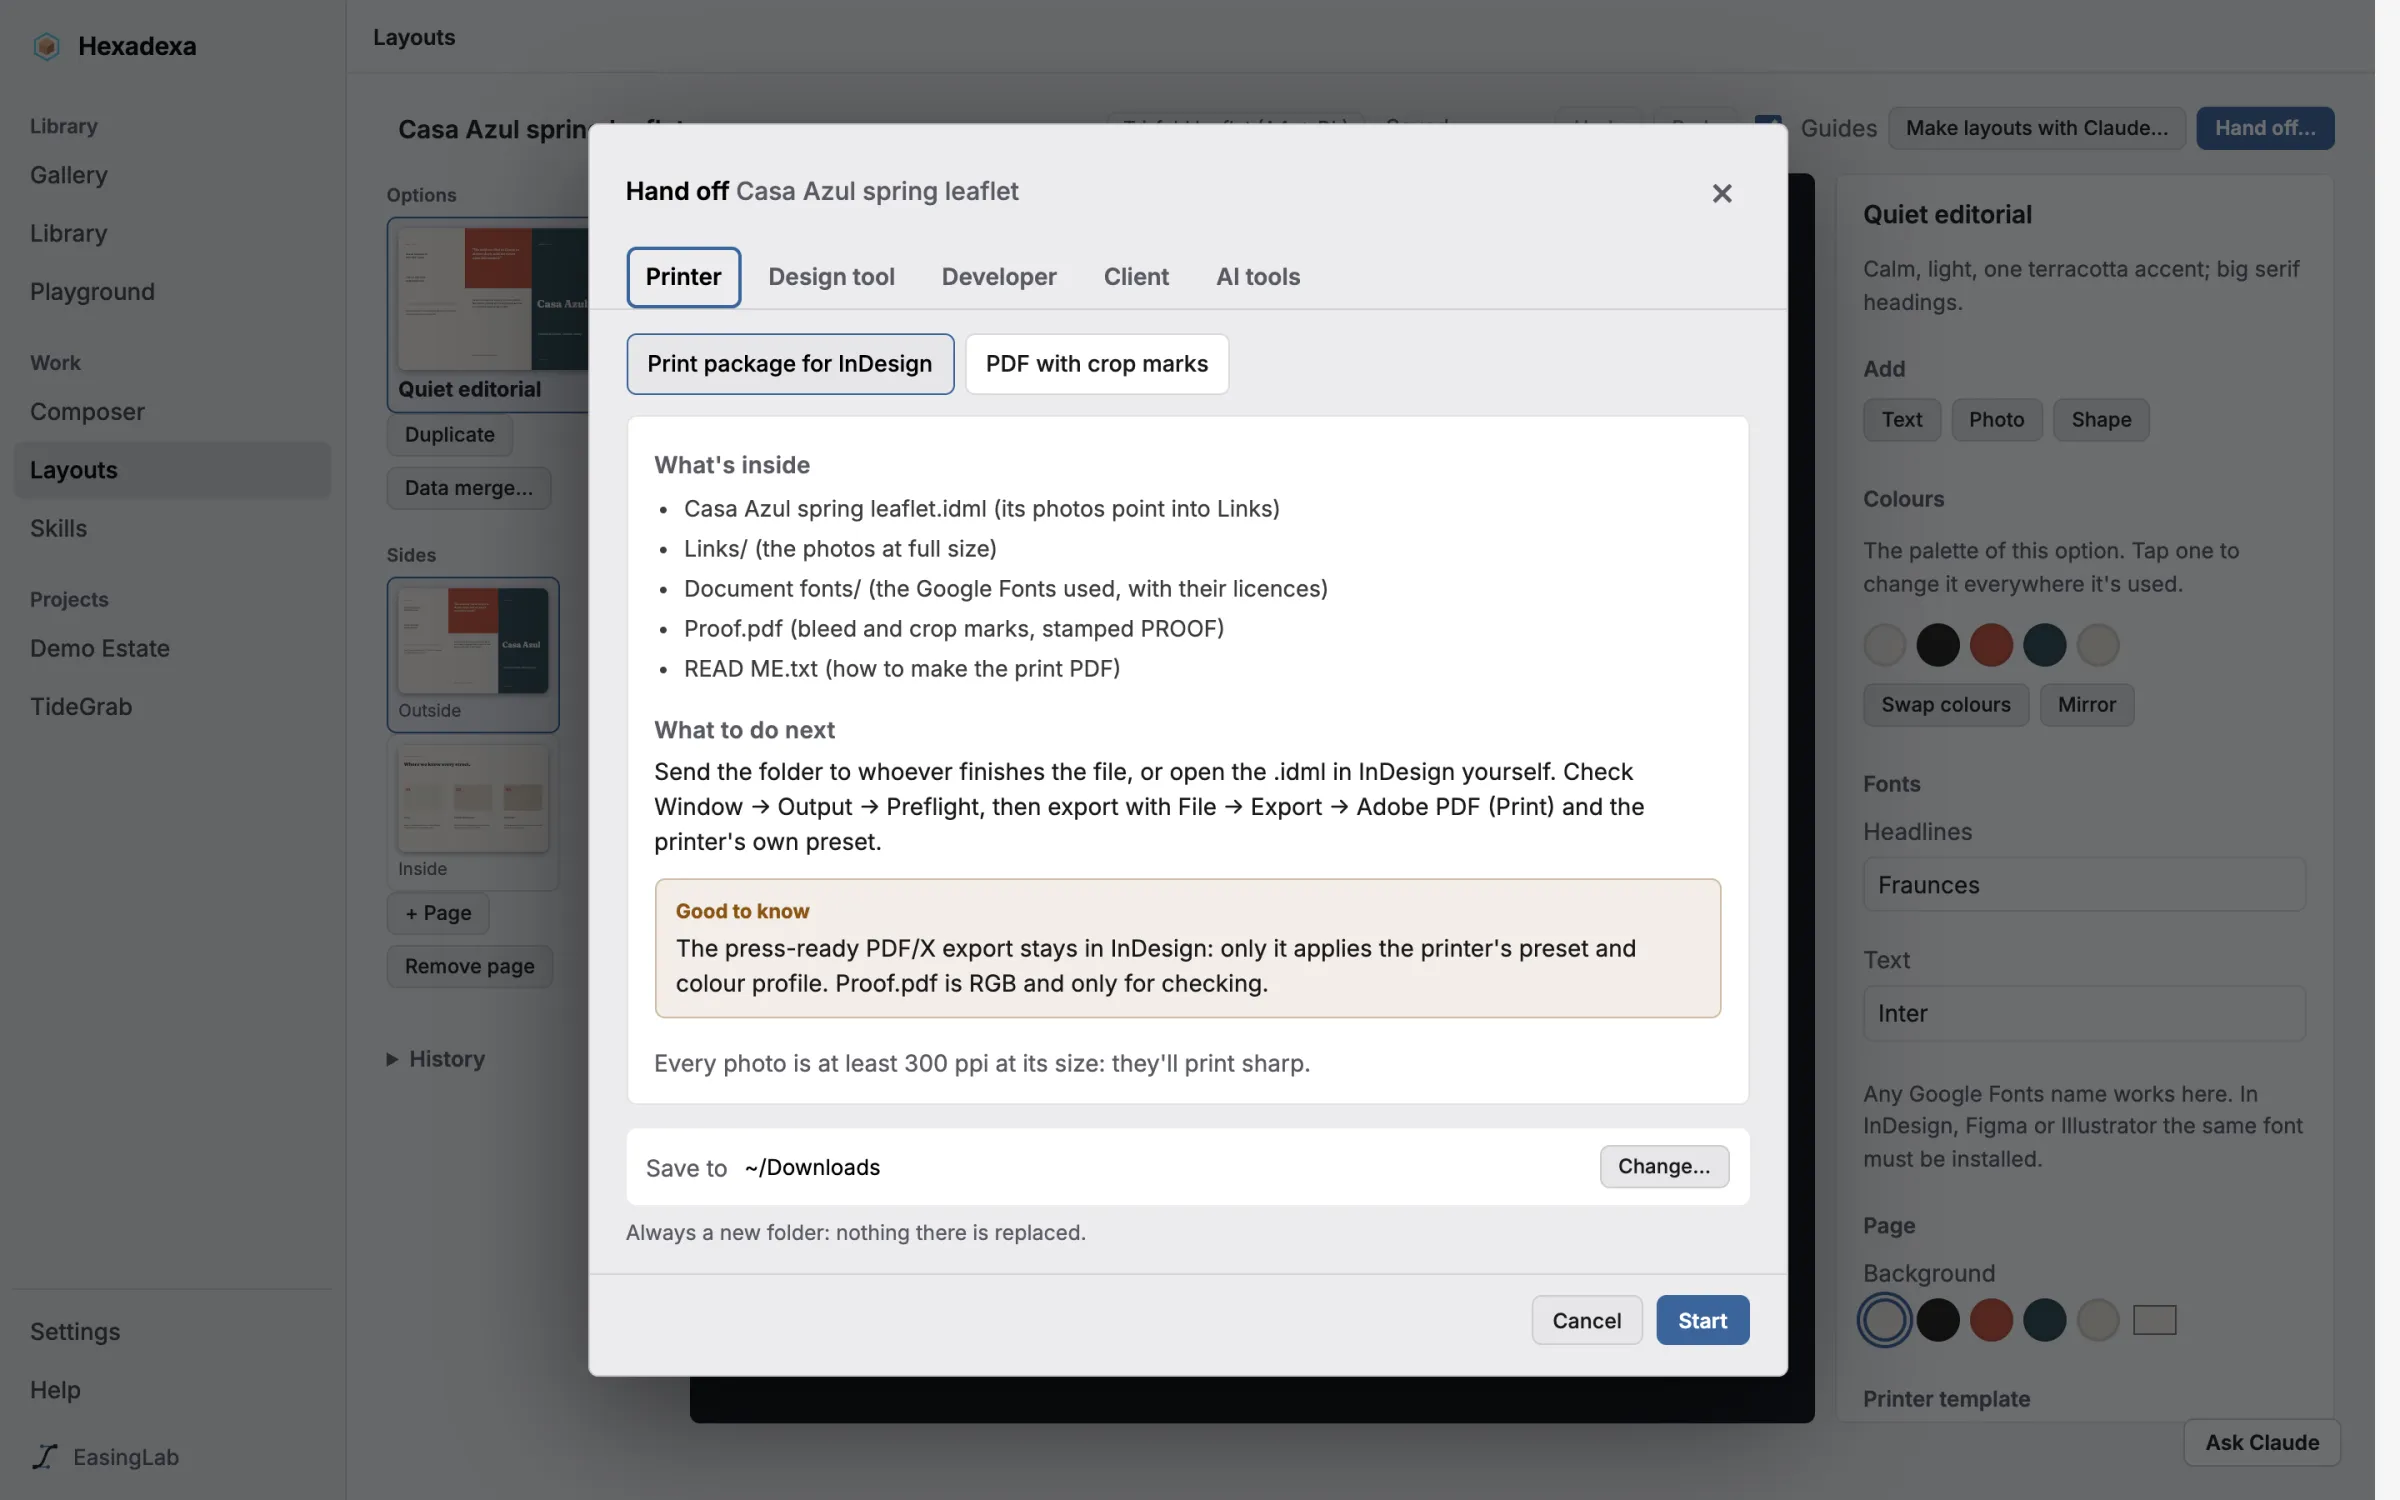Select the Quiet editorial option thumbnail
This screenshot has height=1500, width=2400.
489,314
